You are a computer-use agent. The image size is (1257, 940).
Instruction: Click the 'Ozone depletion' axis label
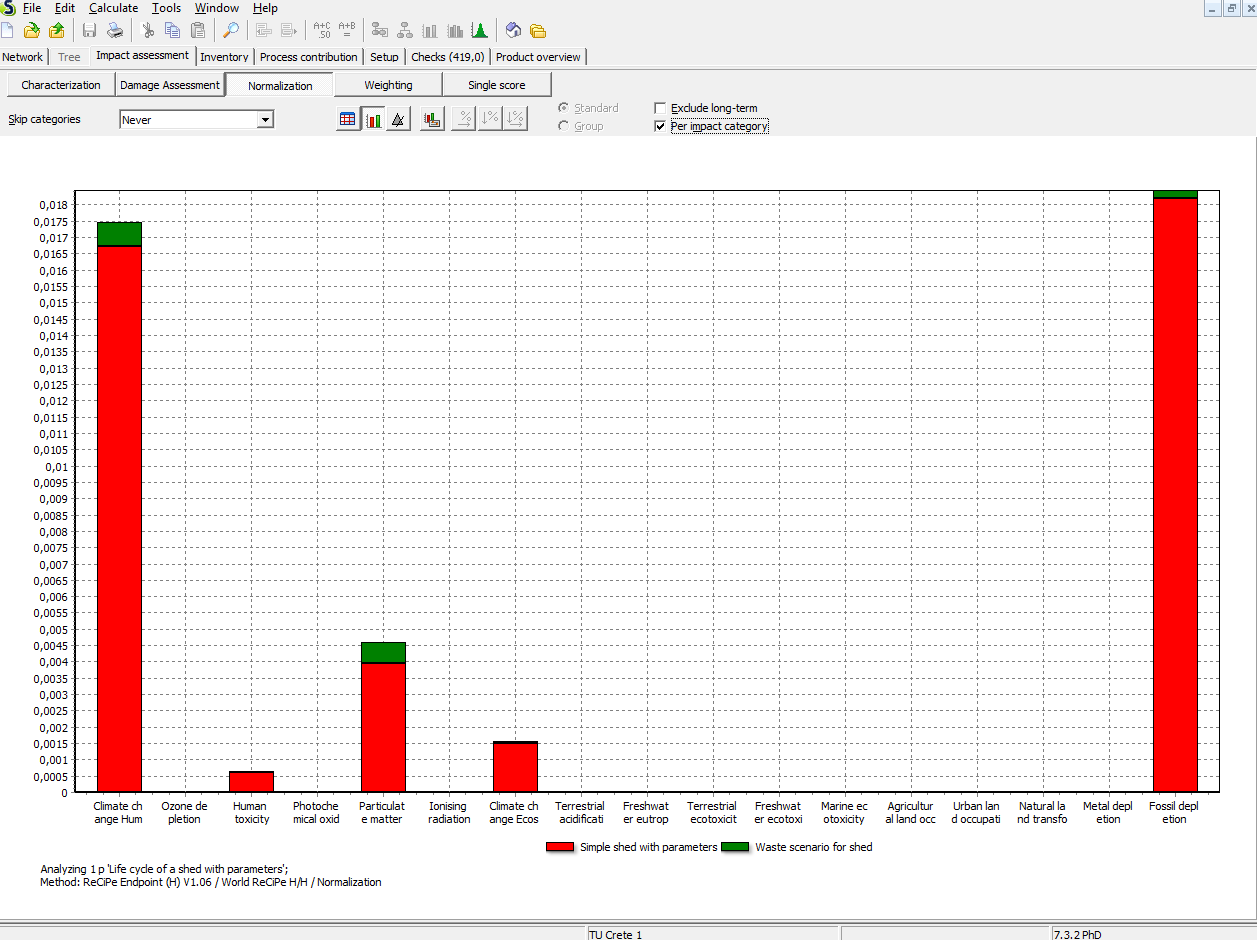pos(185,813)
